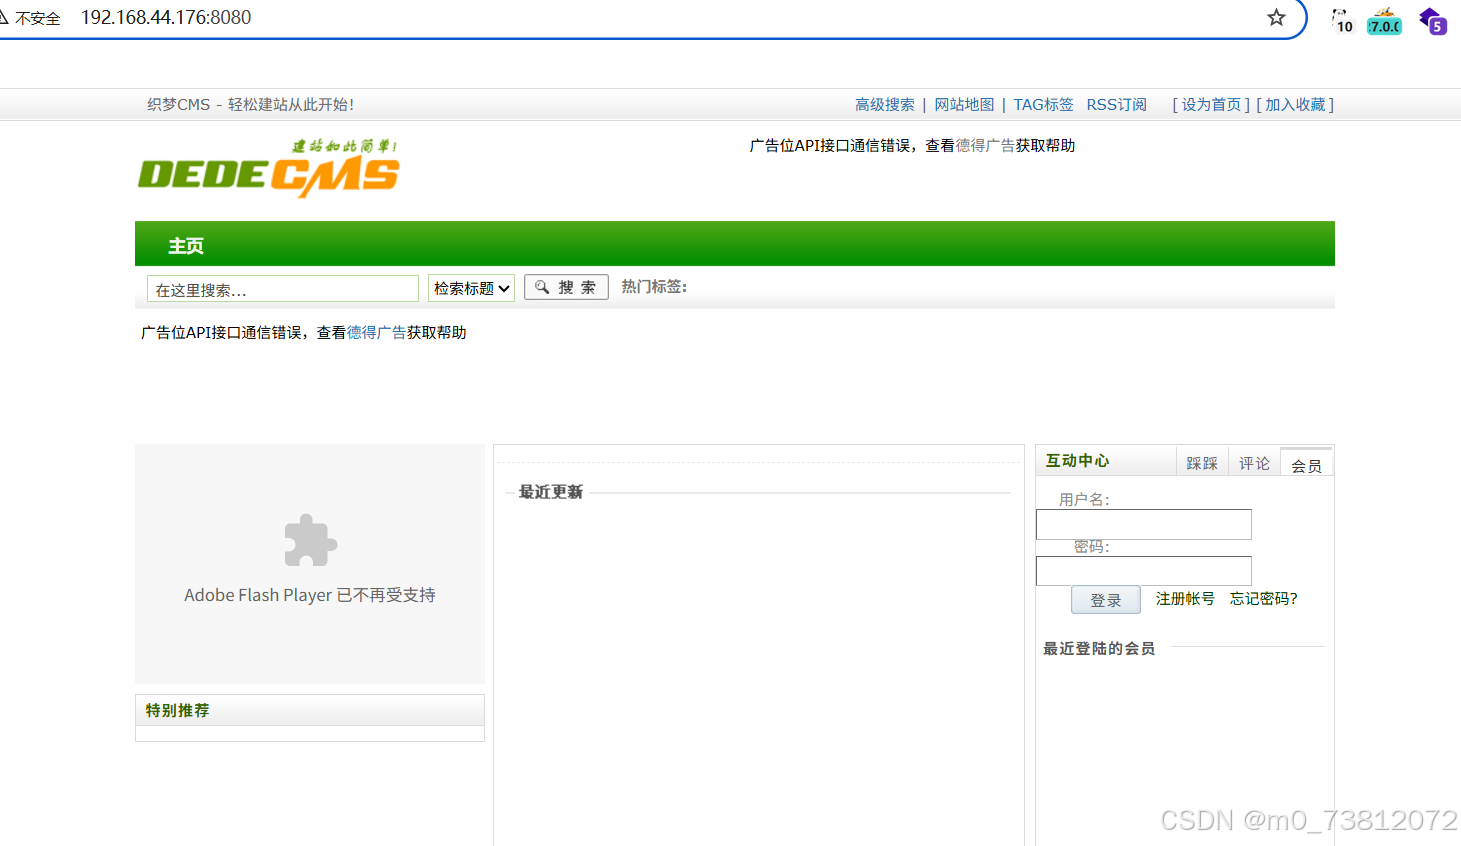The height and width of the screenshot is (846, 1461).
Task: Click the Adobe Flash Player 已不再受支持 message
Action: [x=310, y=595]
